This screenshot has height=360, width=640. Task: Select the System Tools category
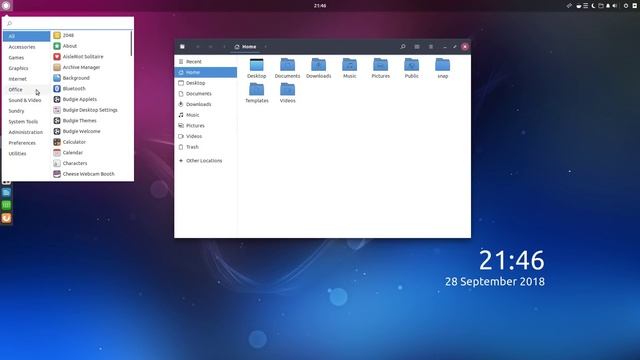(27, 122)
